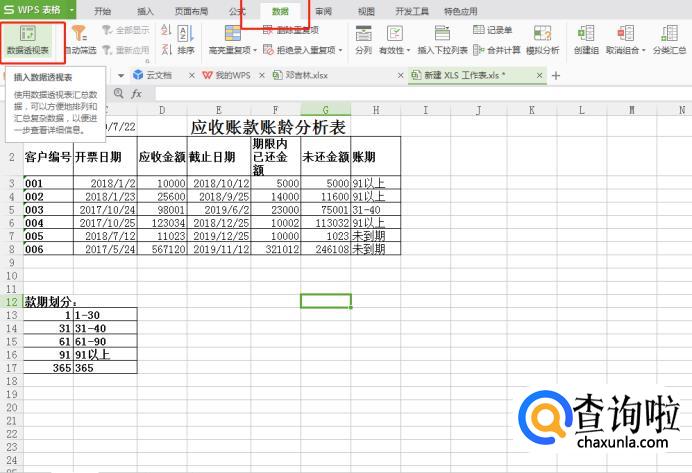The image size is (692, 473).
Task: Click 重新应用 to reapply the filter
Action: click(126, 50)
